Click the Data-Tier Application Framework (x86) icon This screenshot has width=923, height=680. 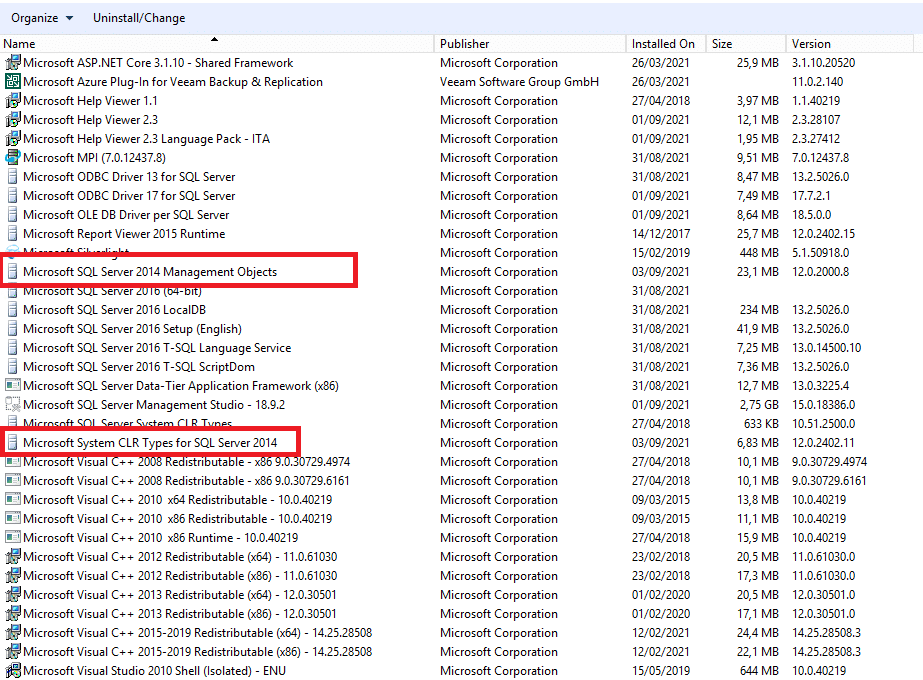pyautogui.click(x=12, y=386)
